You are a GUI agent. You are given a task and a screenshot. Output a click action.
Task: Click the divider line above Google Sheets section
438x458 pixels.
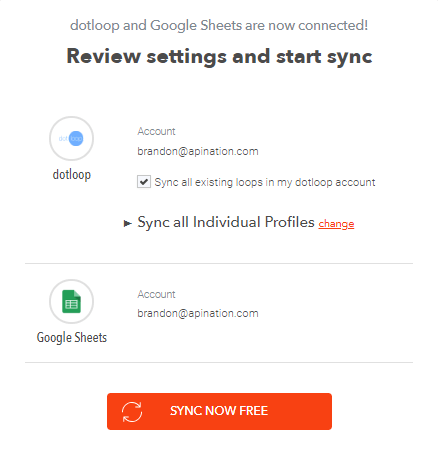point(219,263)
